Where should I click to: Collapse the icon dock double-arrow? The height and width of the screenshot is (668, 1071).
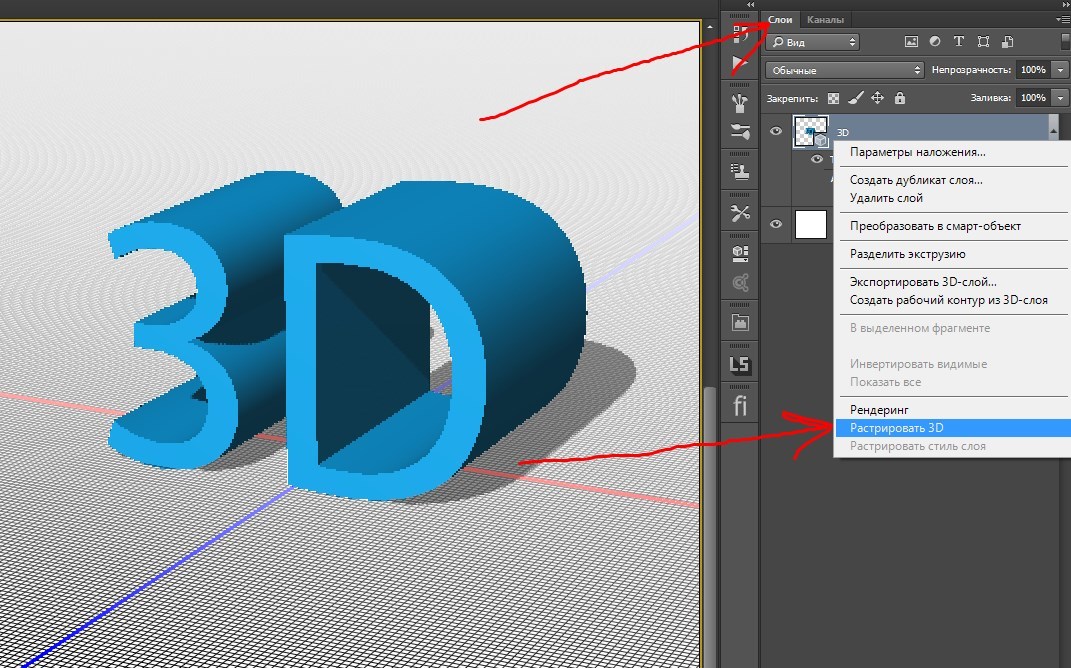pyautogui.click(x=751, y=5)
